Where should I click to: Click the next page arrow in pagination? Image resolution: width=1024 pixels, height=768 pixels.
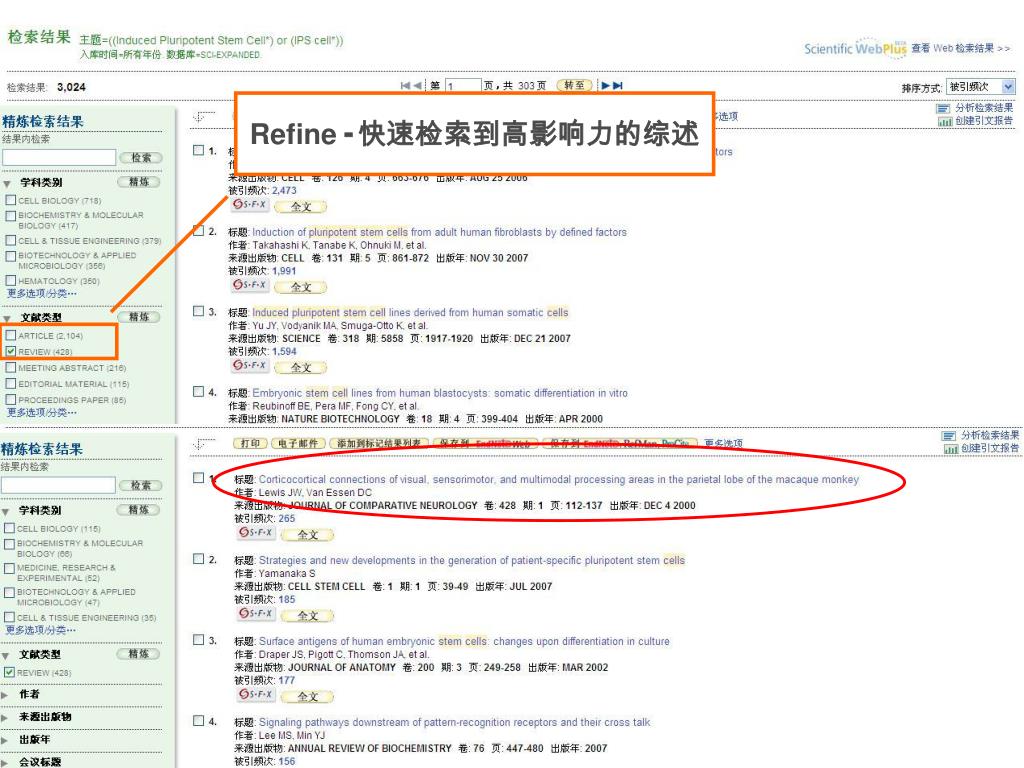[x=606, y=87]
